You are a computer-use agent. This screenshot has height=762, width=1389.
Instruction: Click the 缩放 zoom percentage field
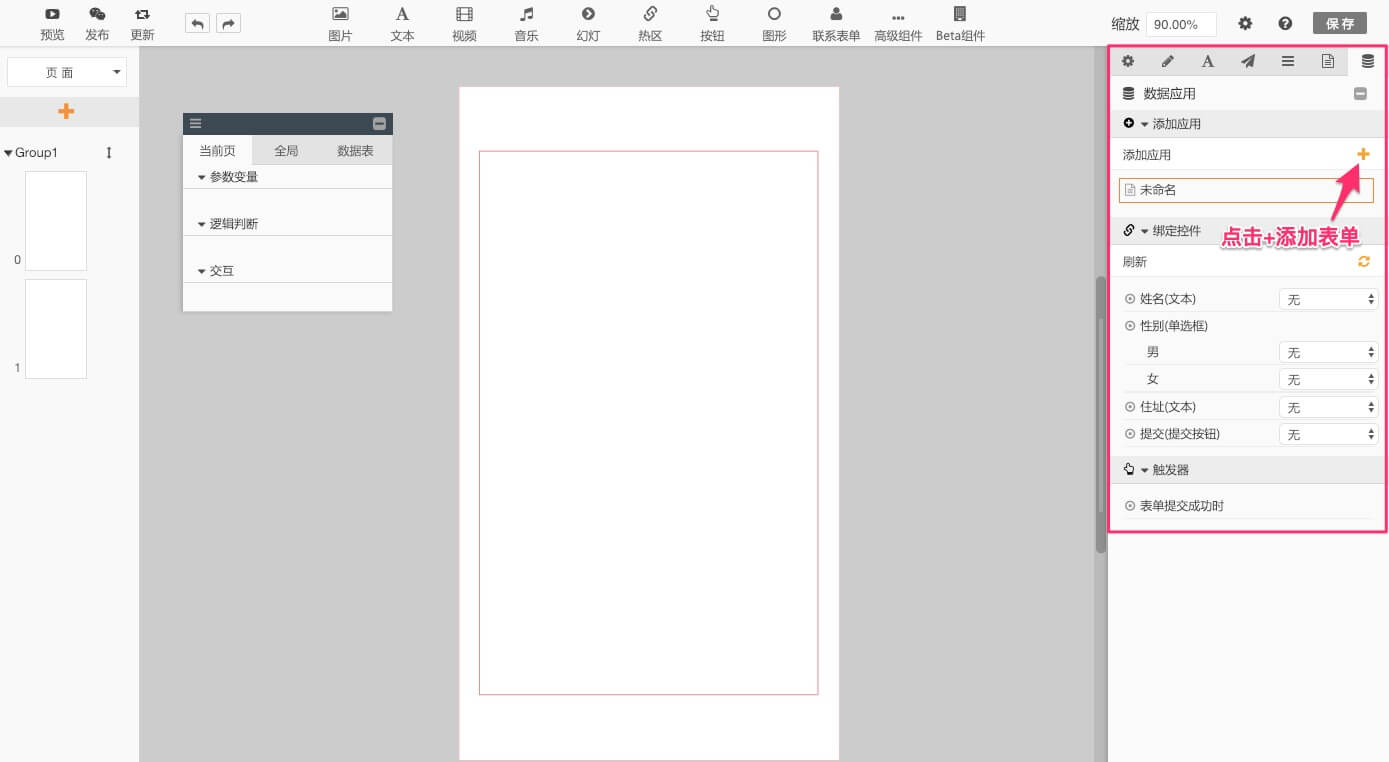point(1180,24)
